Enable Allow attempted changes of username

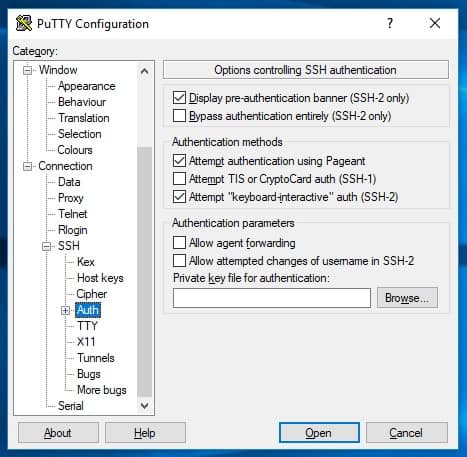point(179,261)
